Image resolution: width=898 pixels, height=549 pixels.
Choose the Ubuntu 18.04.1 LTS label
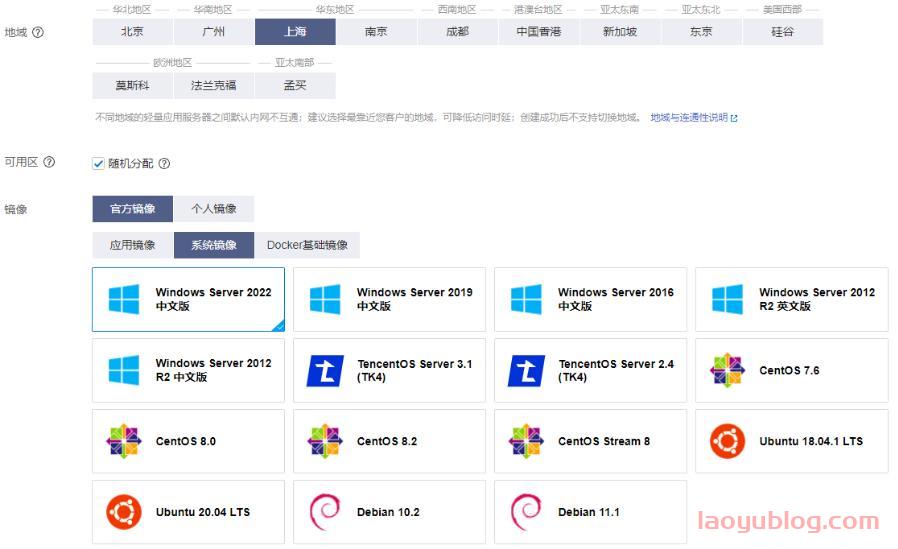pyautogui.click(x=811, y=441)
